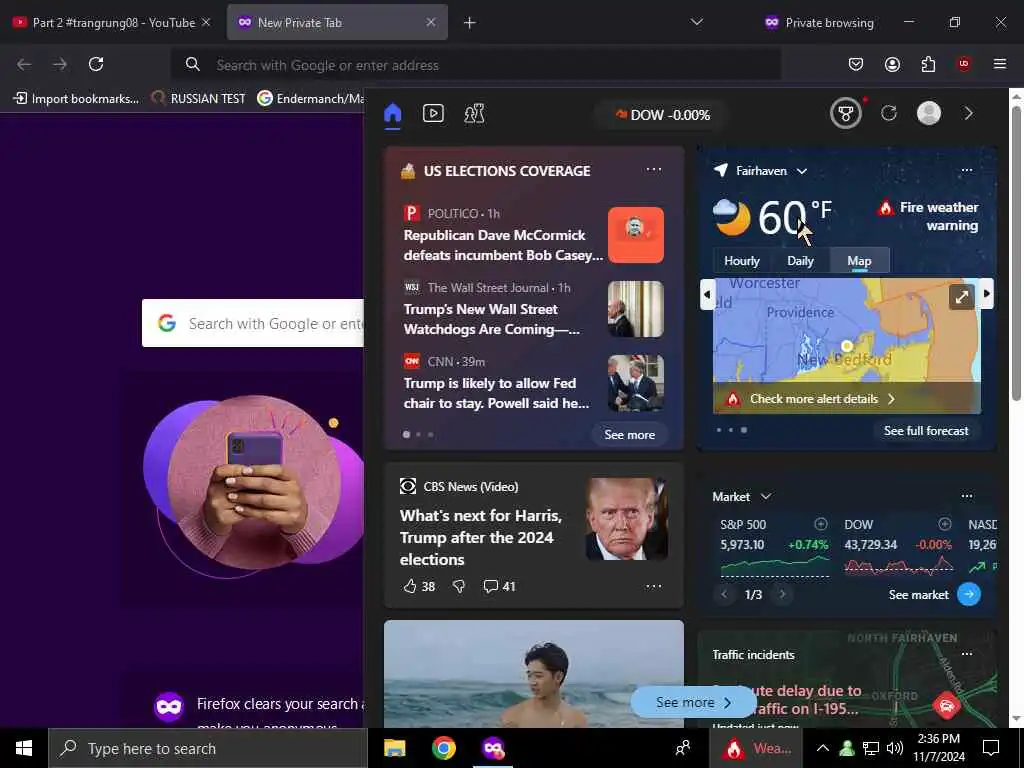Viewport: 1024px width, 768px height.
Task: Launch Chrome from taskbar
Action: coord(443,748)
